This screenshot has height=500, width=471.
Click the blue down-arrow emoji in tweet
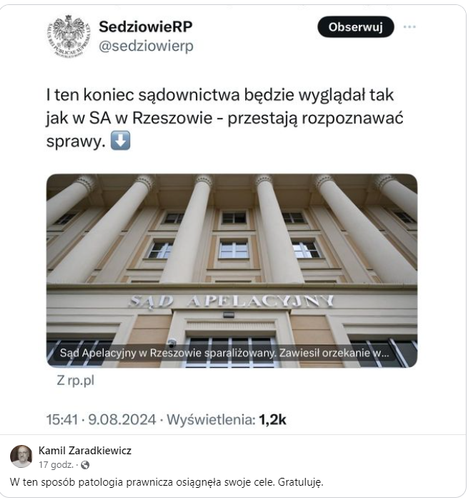(120, 141)
